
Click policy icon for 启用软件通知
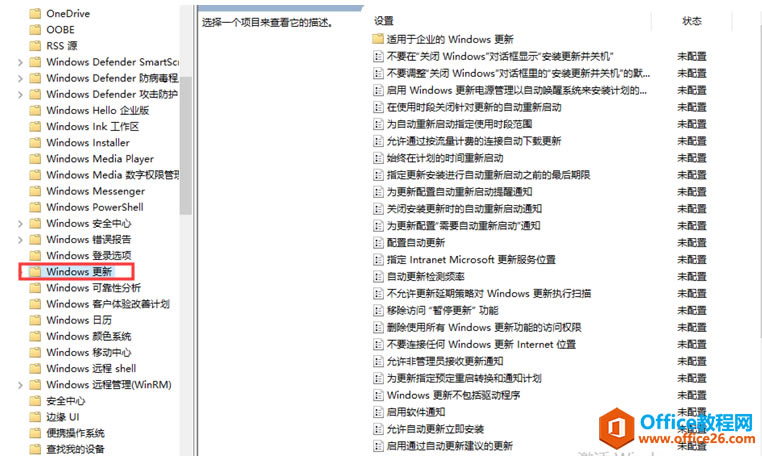tap(378, 412)
